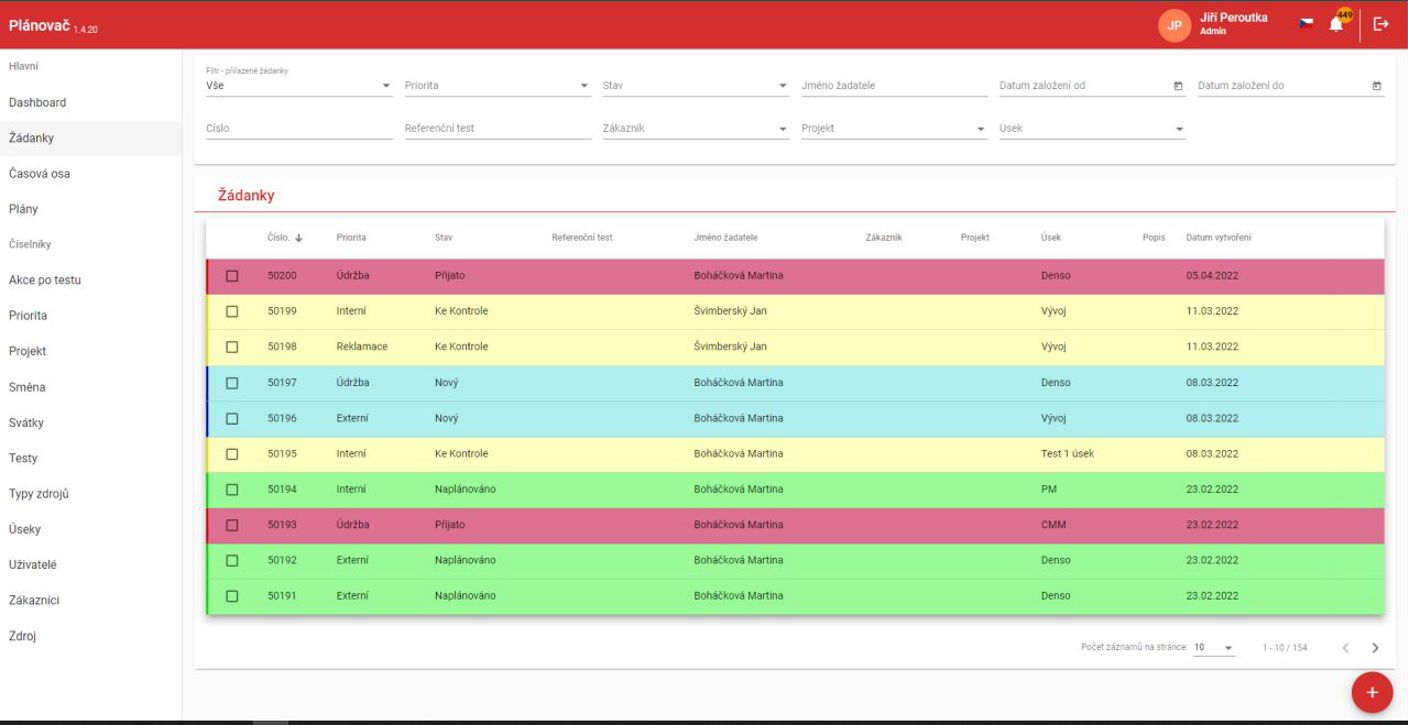Click the Jméno žadatele input field
Screen dimensions: 1408x725
click(x=894, y=86)
